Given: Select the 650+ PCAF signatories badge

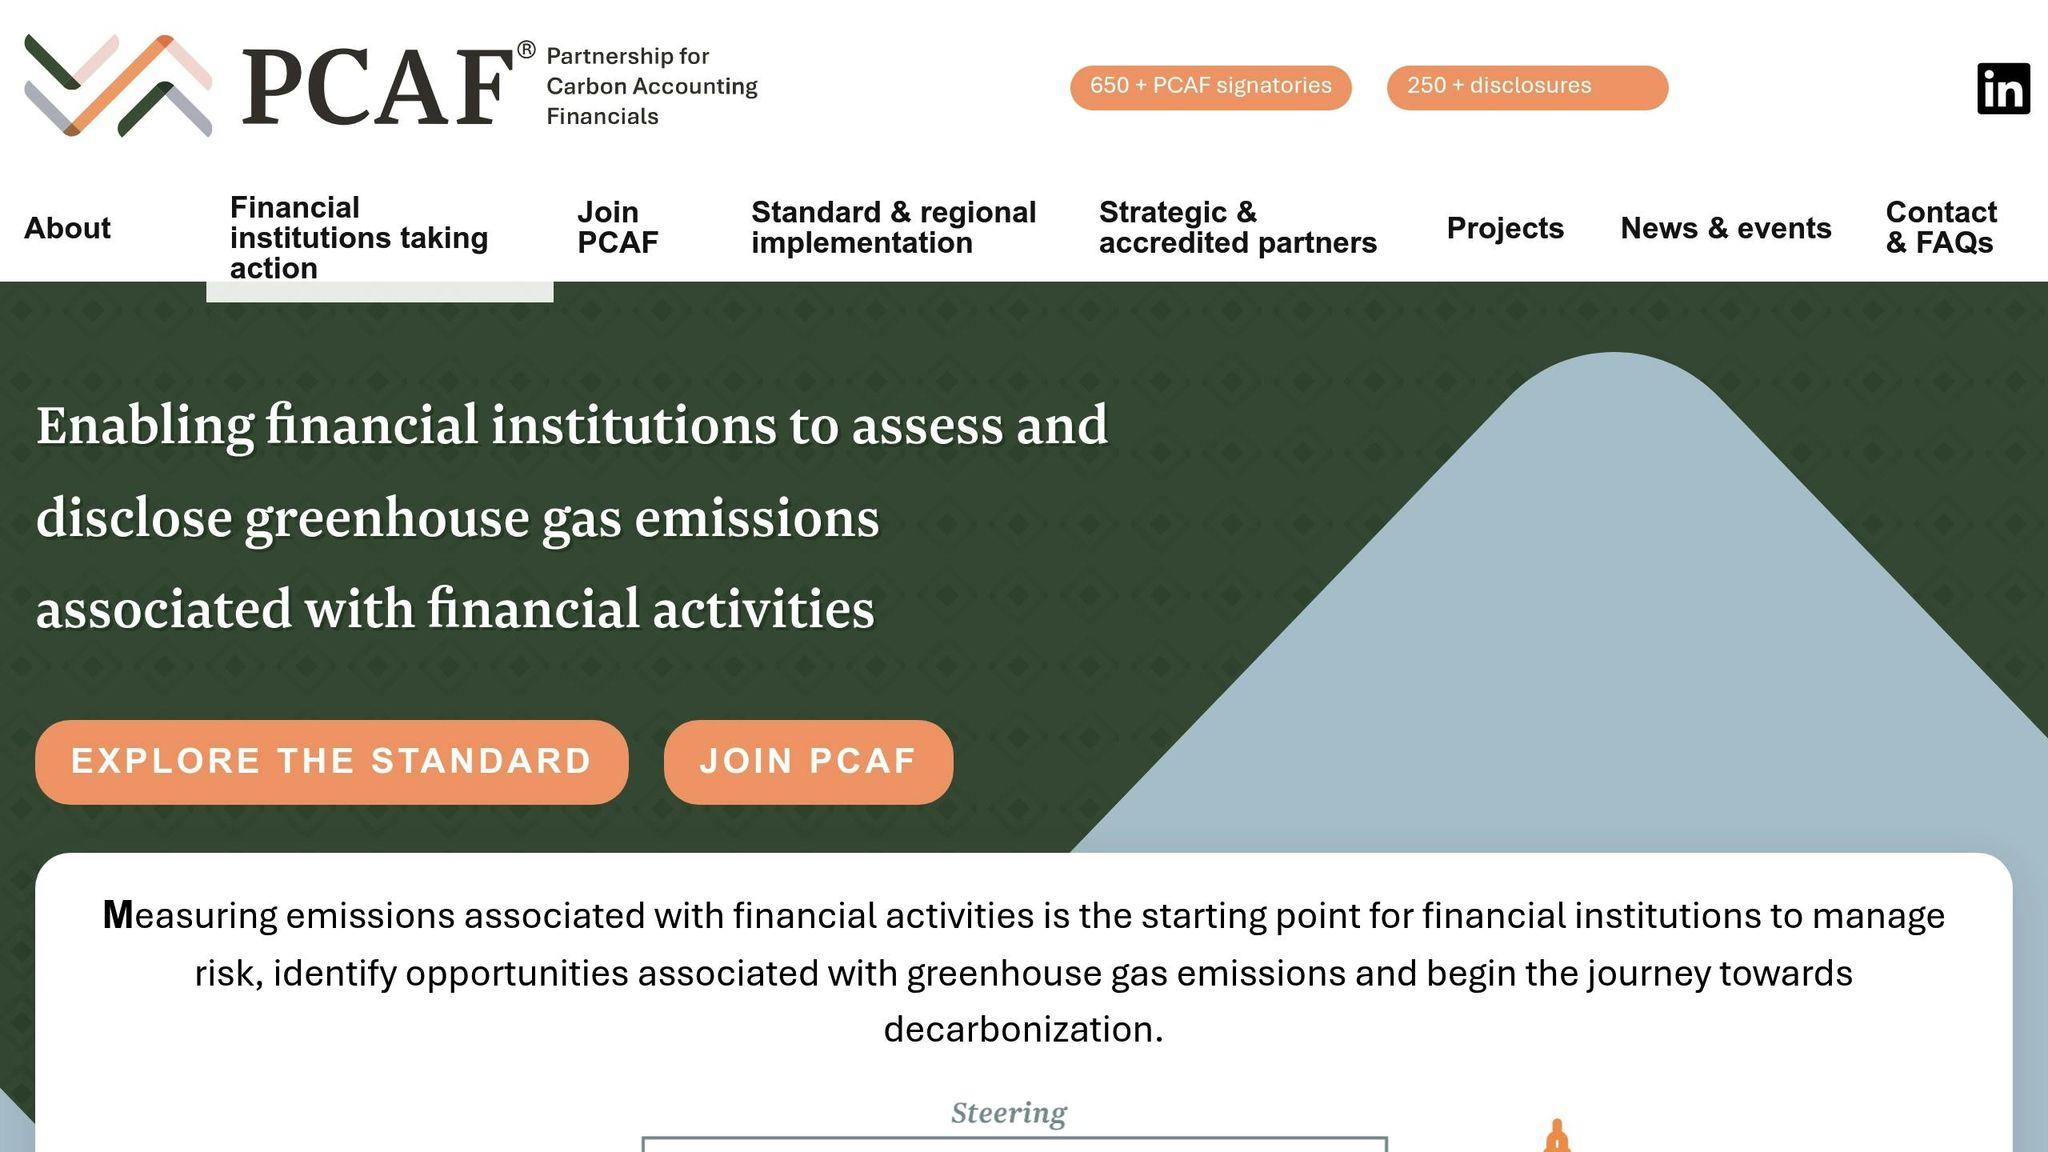Looking at the screenshot, I should [x=1211, y=86].
